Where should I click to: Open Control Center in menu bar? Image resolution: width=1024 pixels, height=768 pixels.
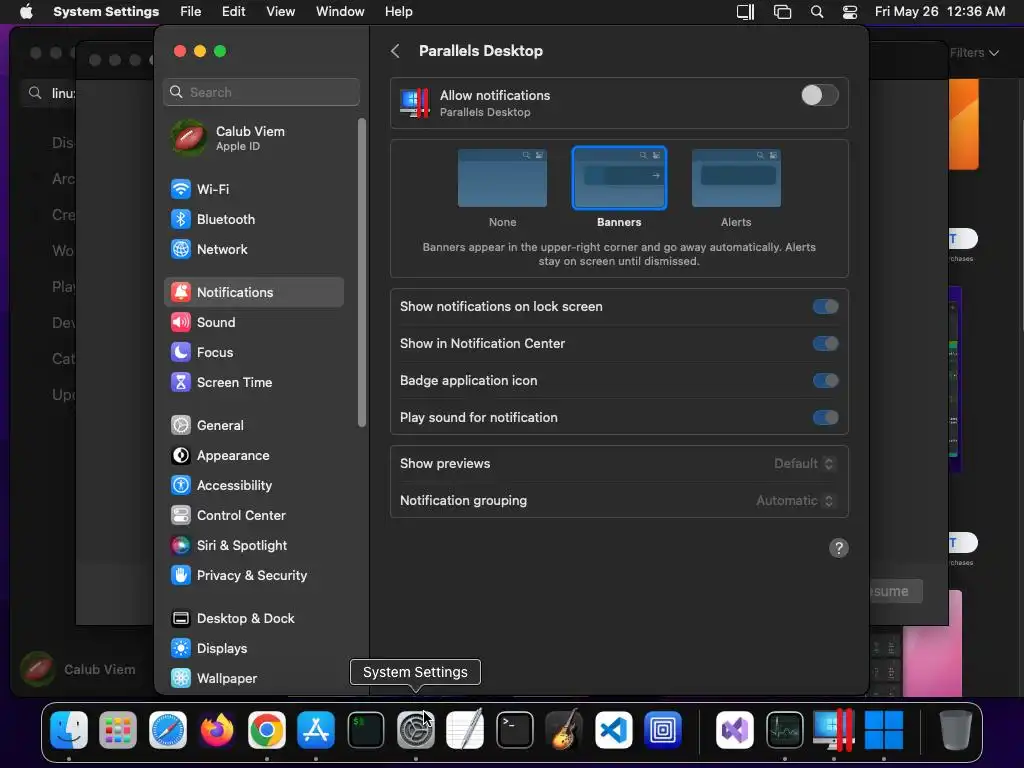tap(850, 12)
